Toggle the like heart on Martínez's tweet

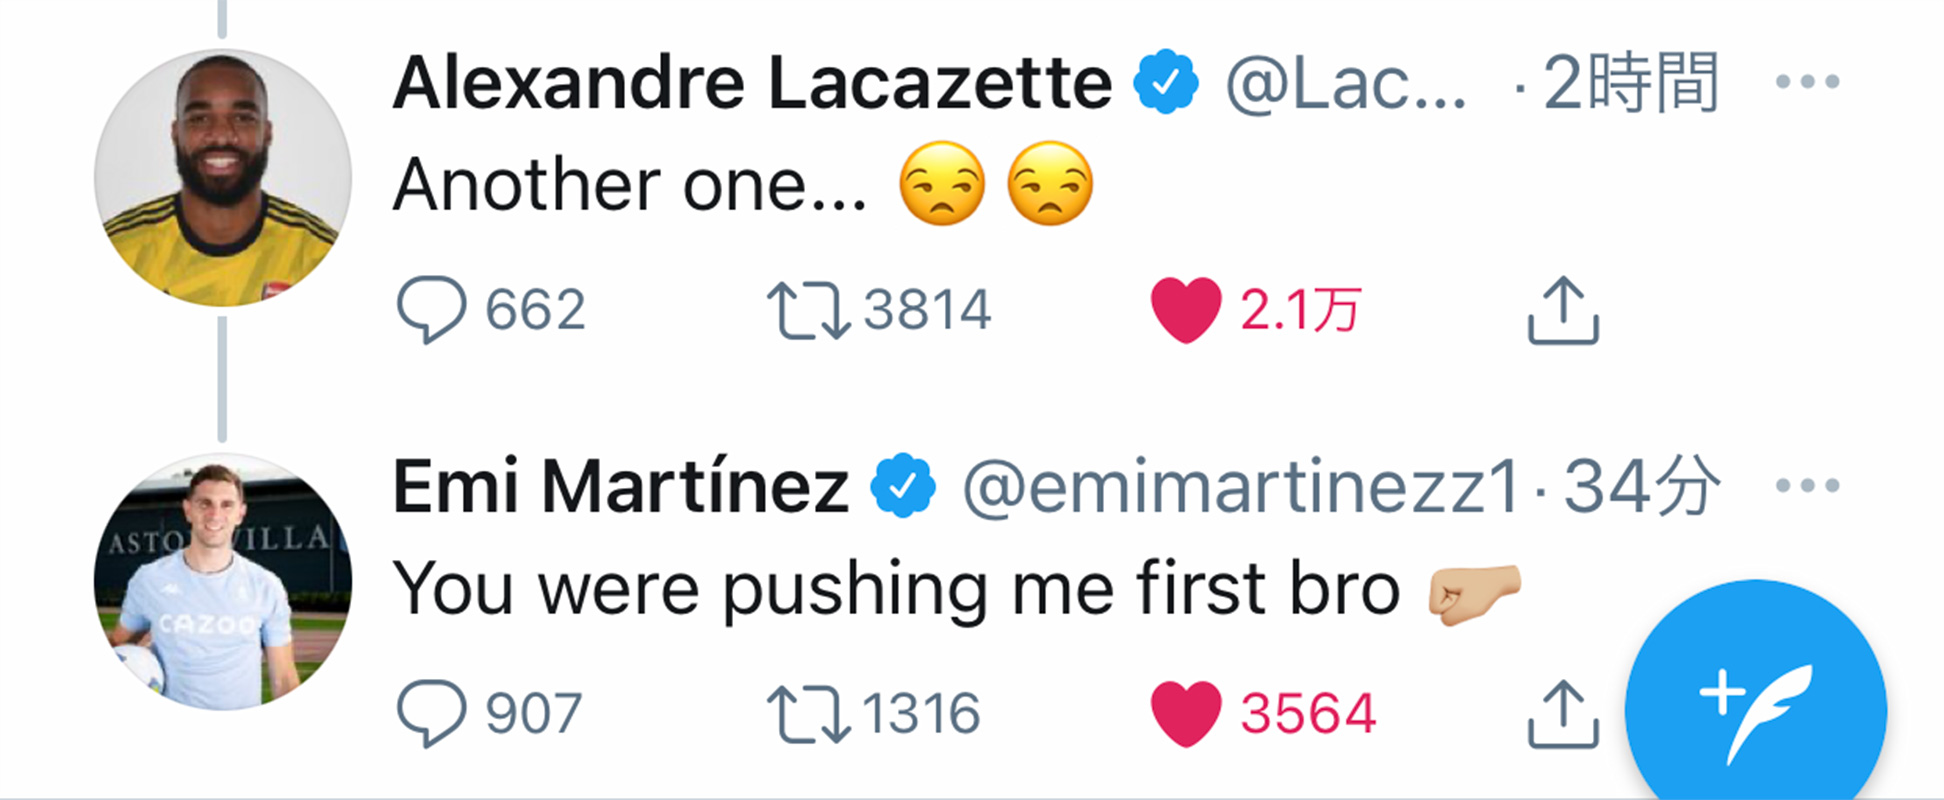[x=1186, y=714]
